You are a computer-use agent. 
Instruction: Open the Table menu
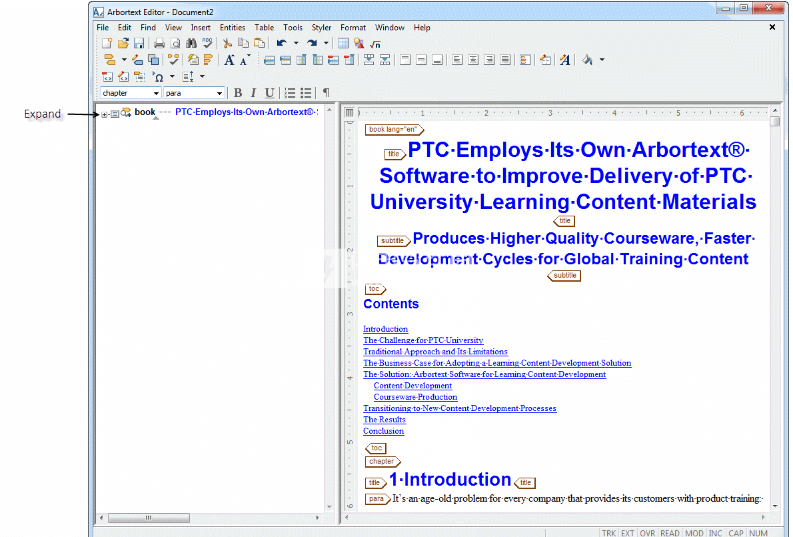(x=264, y=27)
